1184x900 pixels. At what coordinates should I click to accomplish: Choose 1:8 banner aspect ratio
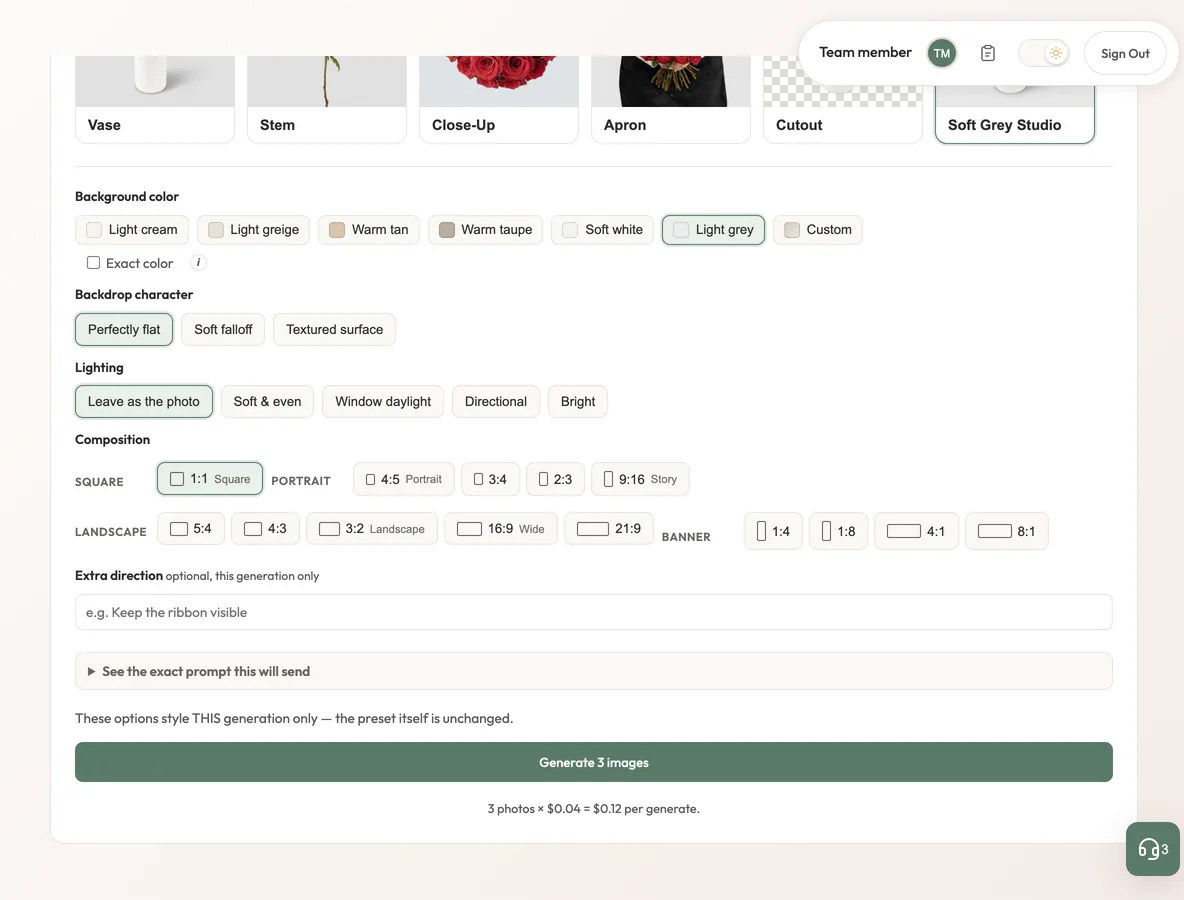tap(838, 532)
